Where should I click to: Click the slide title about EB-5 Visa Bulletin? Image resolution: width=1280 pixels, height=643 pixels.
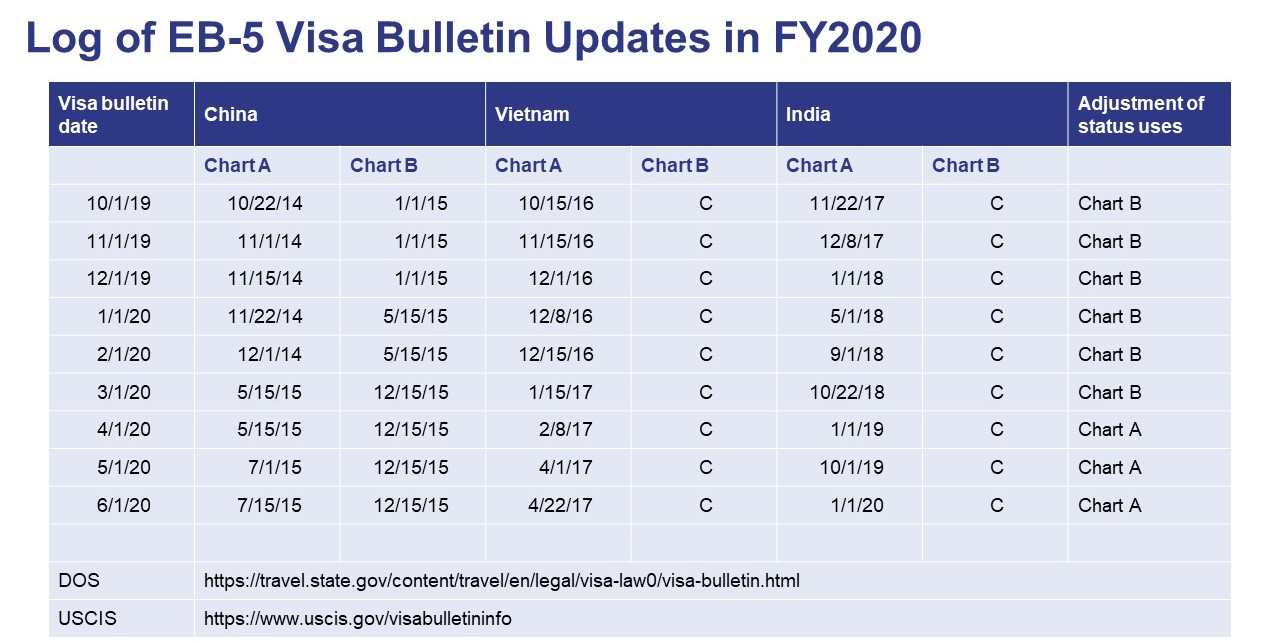point(473,39)
